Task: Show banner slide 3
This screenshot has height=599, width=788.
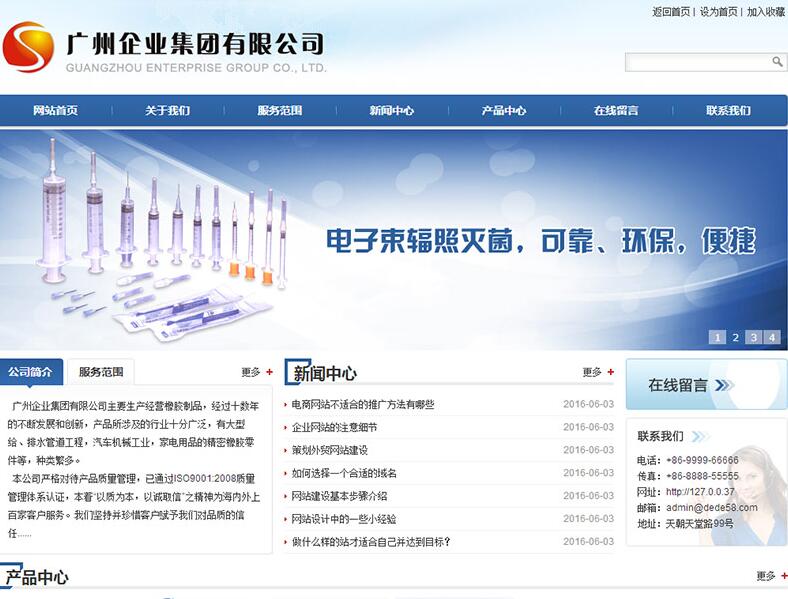Action: tap(753, 337)
